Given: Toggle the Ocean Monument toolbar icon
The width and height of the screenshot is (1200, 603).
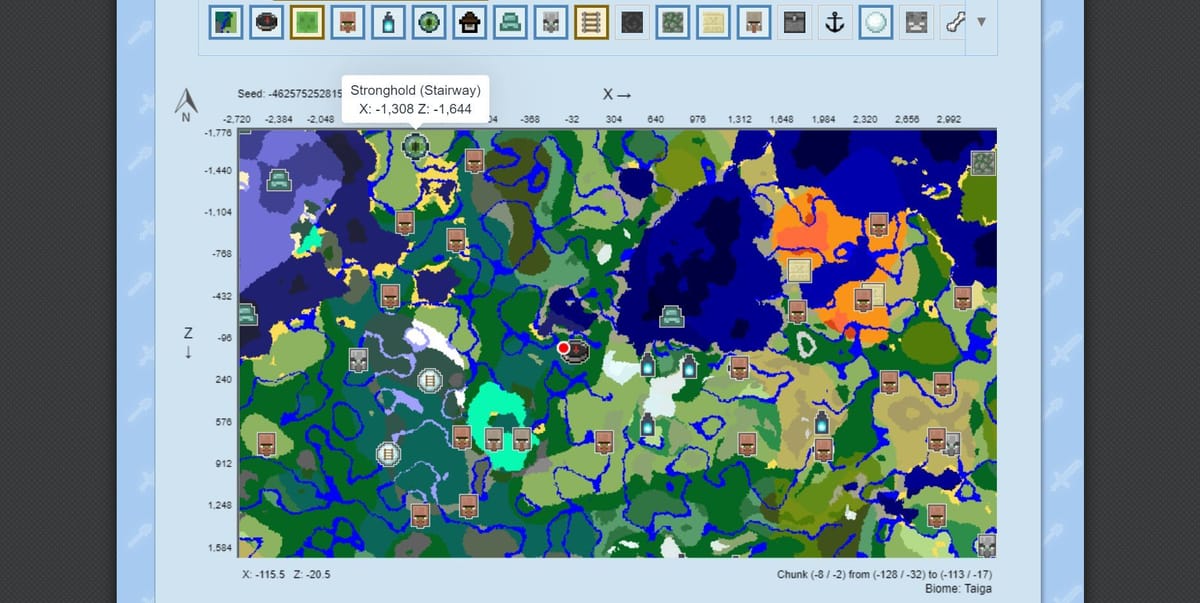Looking at the screenshot, I should 510,23.
